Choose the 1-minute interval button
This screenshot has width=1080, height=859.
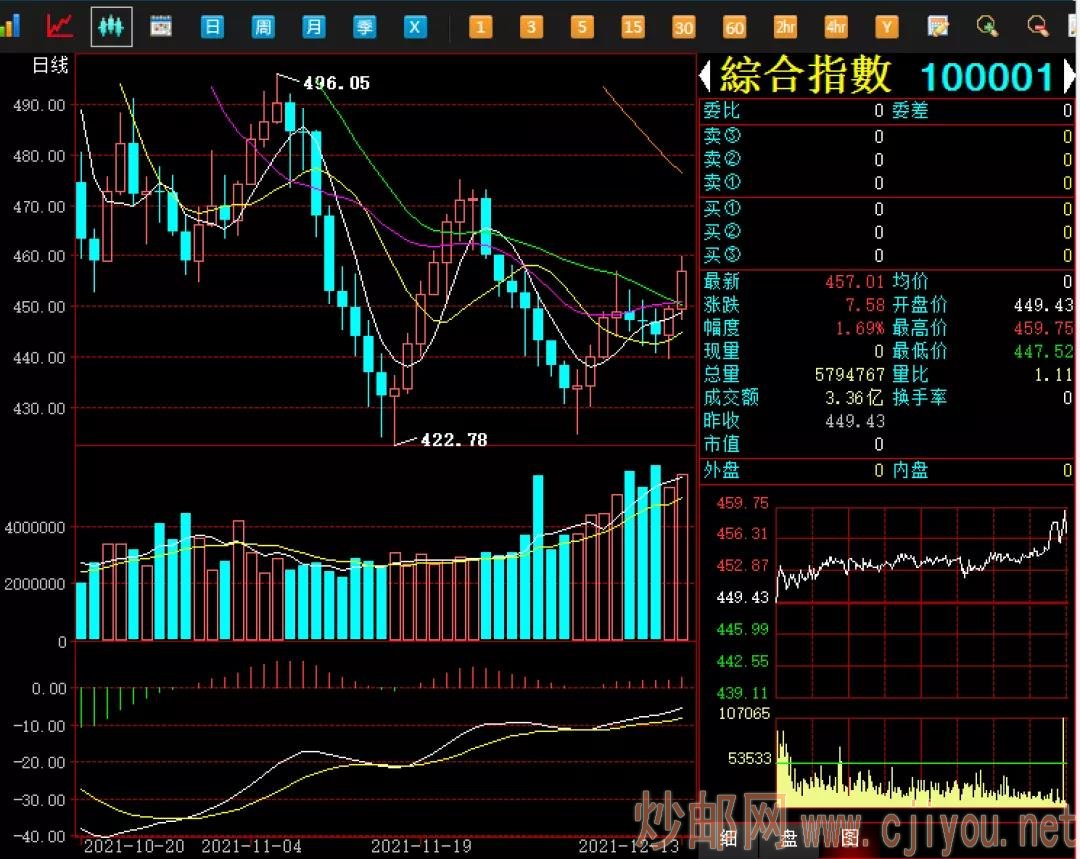pyautogui.click(x=480, y=27)
